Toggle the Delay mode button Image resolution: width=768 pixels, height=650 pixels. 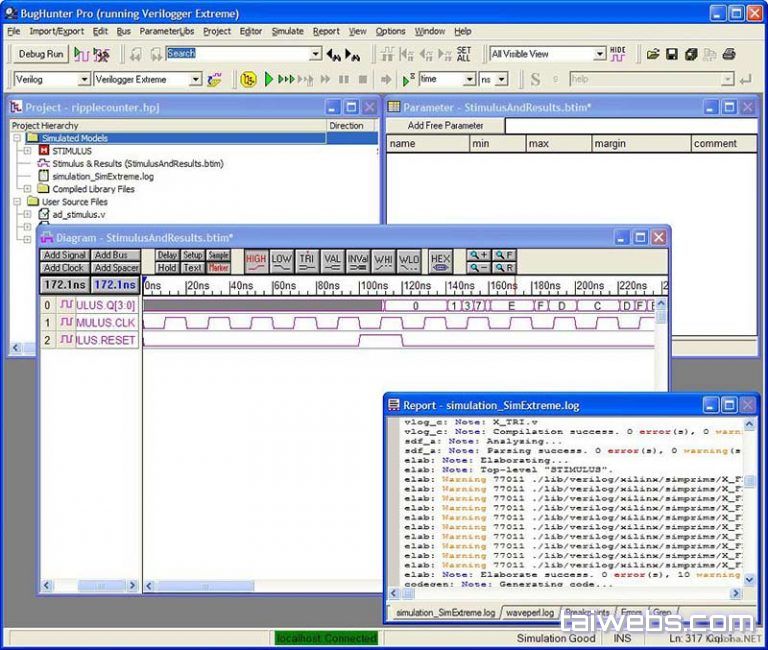(x=167, y=255)
